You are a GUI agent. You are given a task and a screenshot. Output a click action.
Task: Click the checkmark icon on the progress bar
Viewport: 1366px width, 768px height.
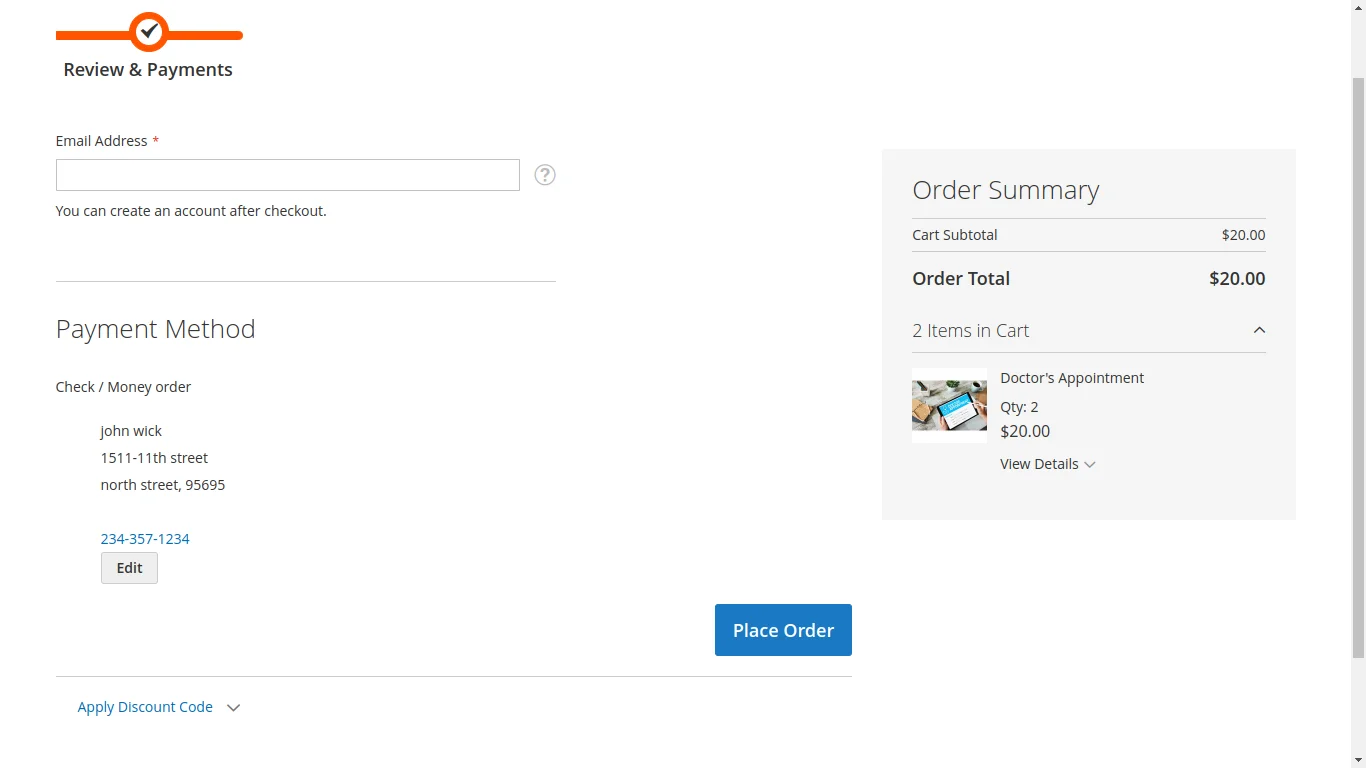(x=148, y=30)
